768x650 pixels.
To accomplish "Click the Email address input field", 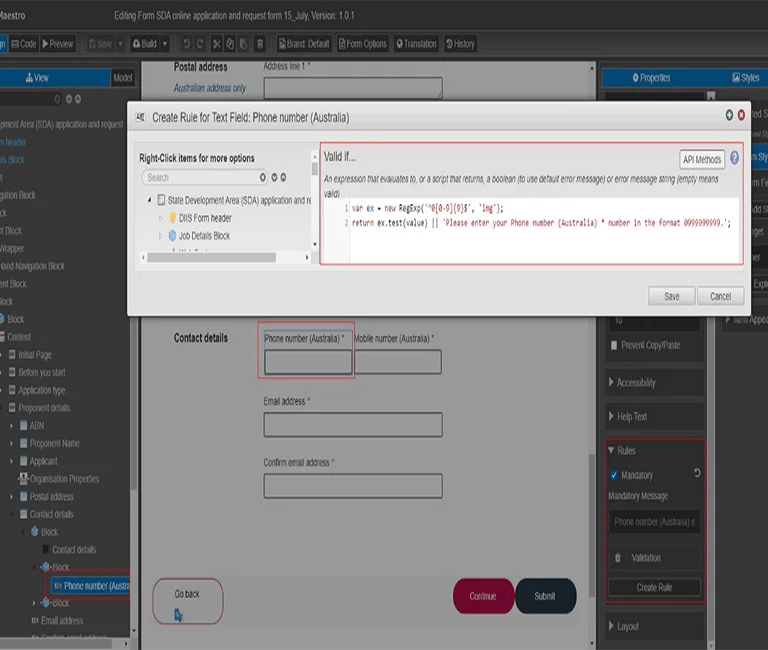I will click(353, 424).
